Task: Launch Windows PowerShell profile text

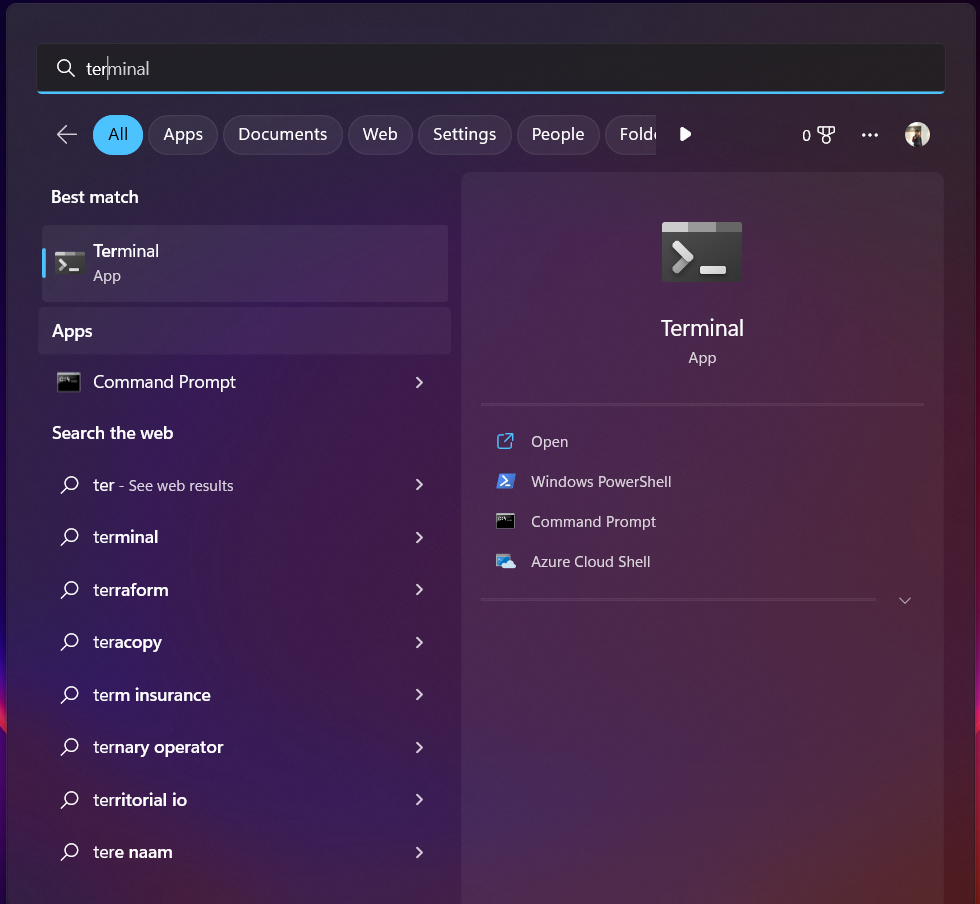Action: coord(601,481)
